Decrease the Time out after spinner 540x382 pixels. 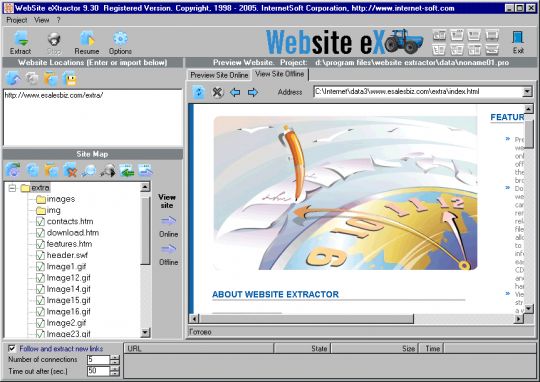(115, 373)
